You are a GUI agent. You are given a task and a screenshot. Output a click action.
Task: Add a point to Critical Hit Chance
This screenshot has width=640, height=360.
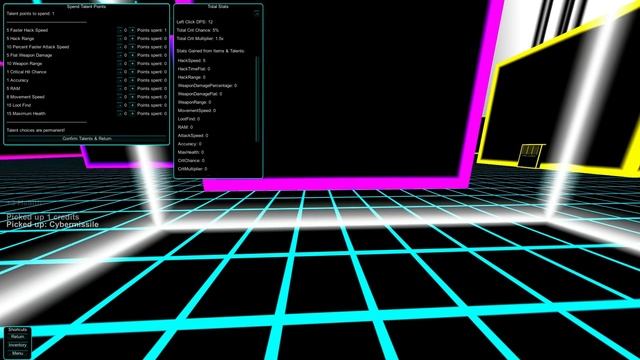point(132,72)
